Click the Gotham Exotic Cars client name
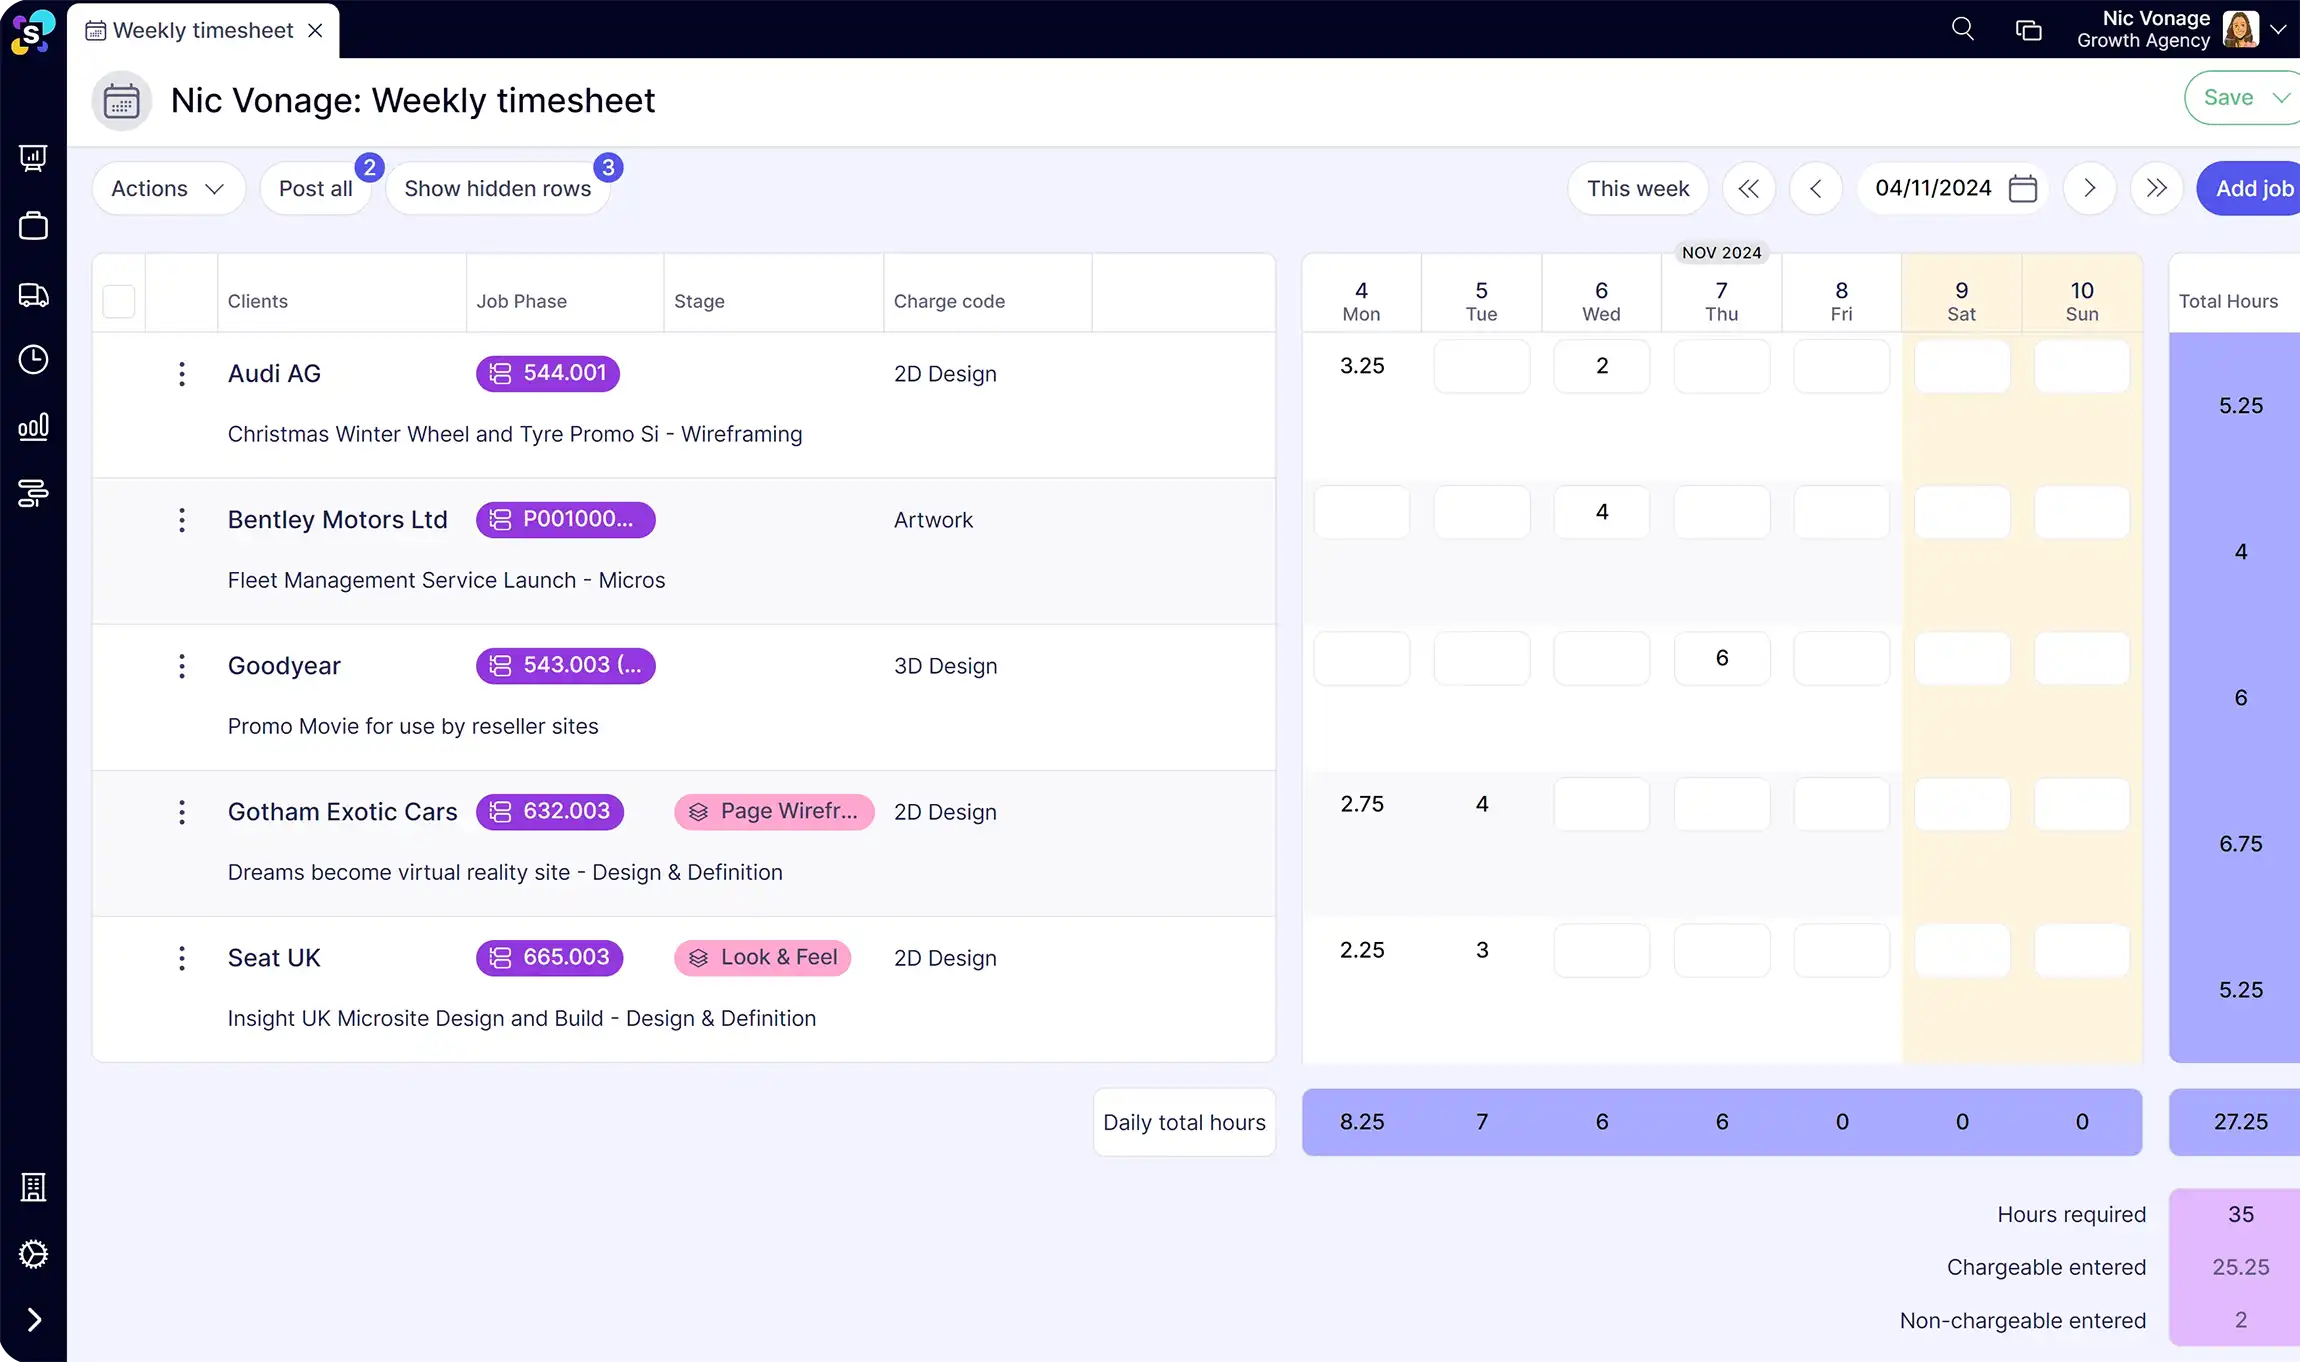 342,812
